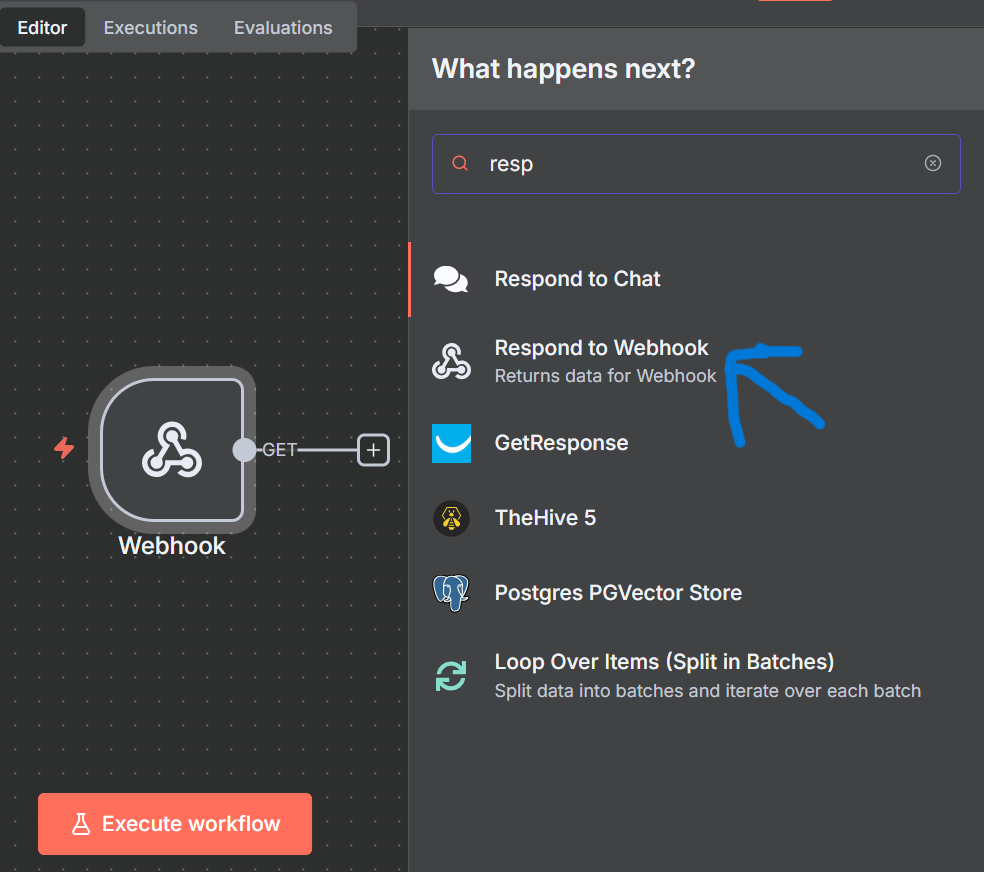Image resolution: width=984 pixels, height=872 pixels.
Task: Click the Webhook output connector dot
Action: 244,450
